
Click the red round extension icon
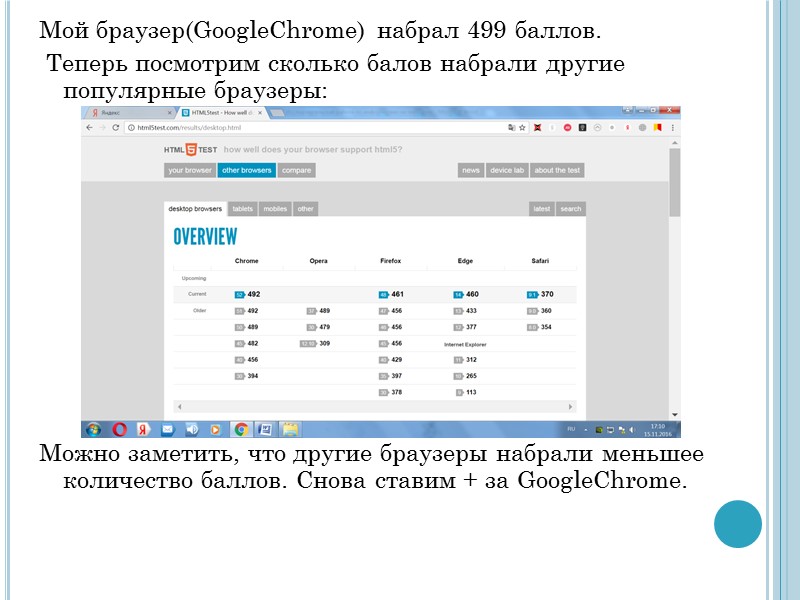coord(567,128)
